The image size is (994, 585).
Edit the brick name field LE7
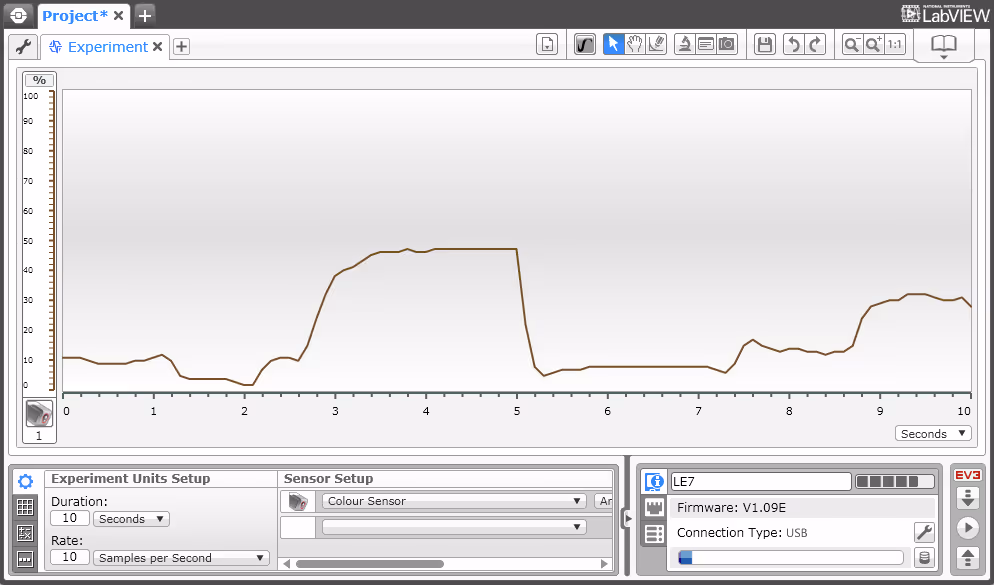761,482
